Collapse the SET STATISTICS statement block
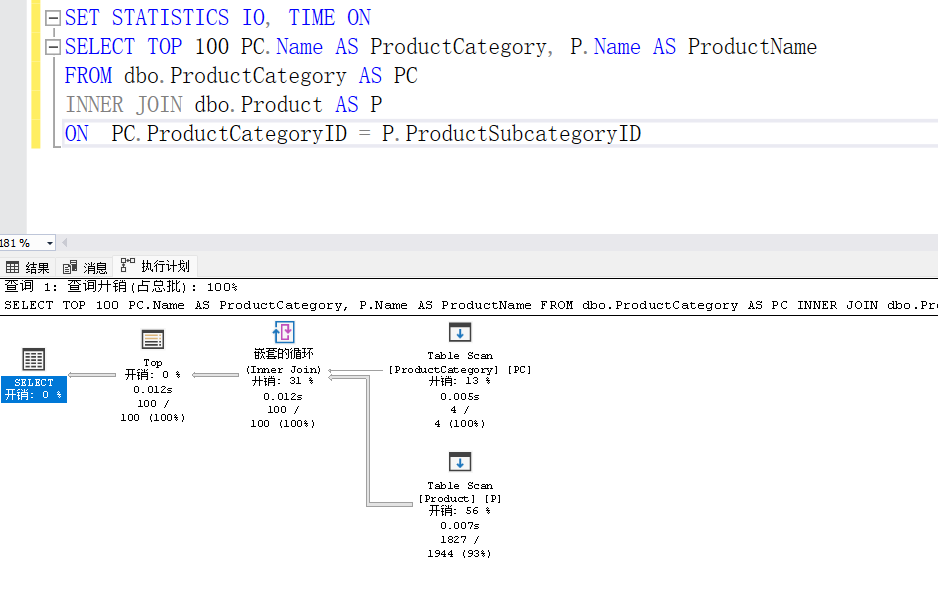 [x=53, y=17]
